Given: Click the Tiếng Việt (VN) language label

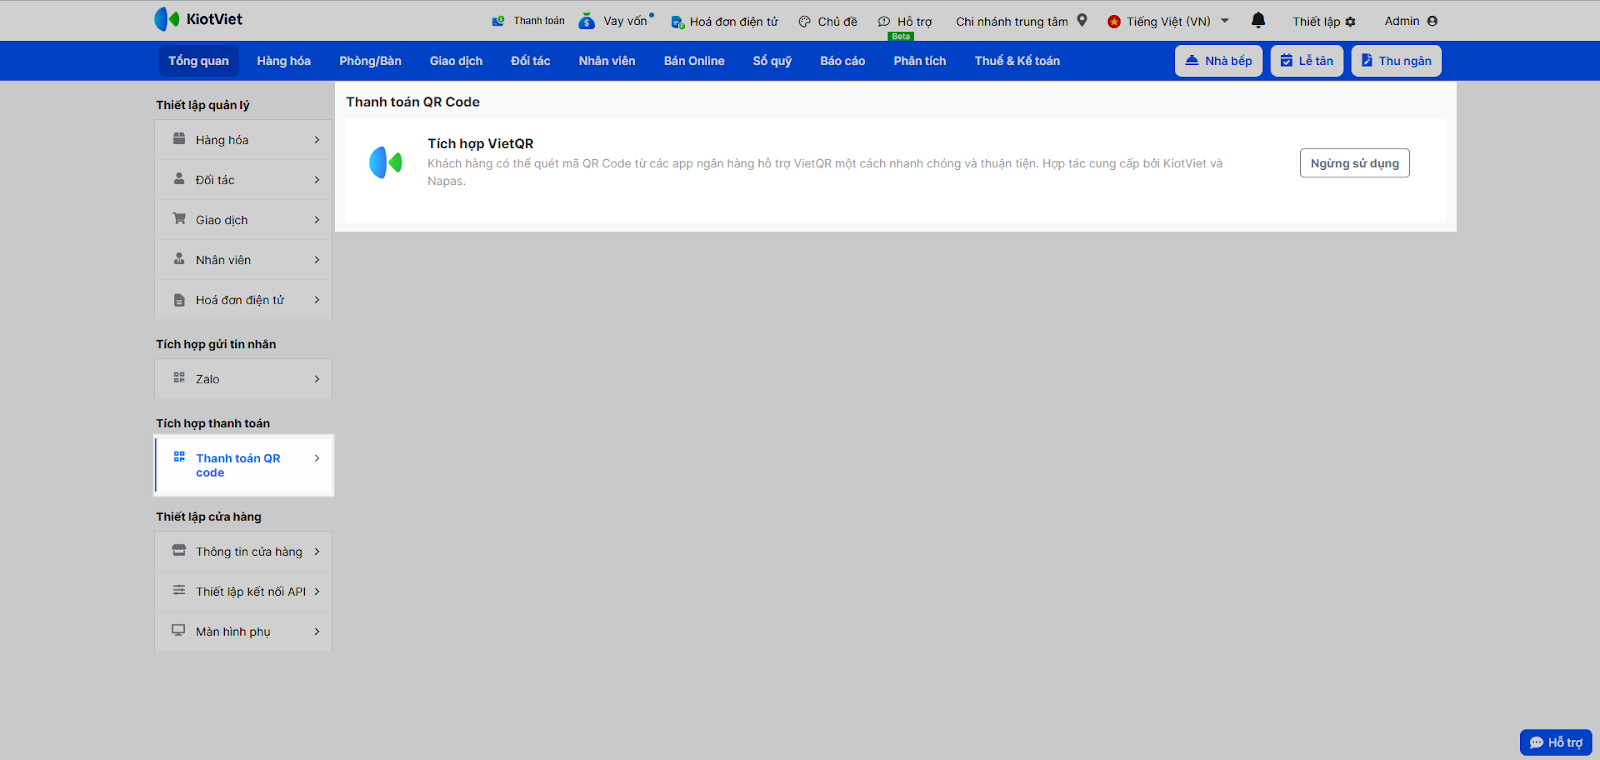Looking at the screenshot, I should pyautogui.click(x=1168, y=21).
